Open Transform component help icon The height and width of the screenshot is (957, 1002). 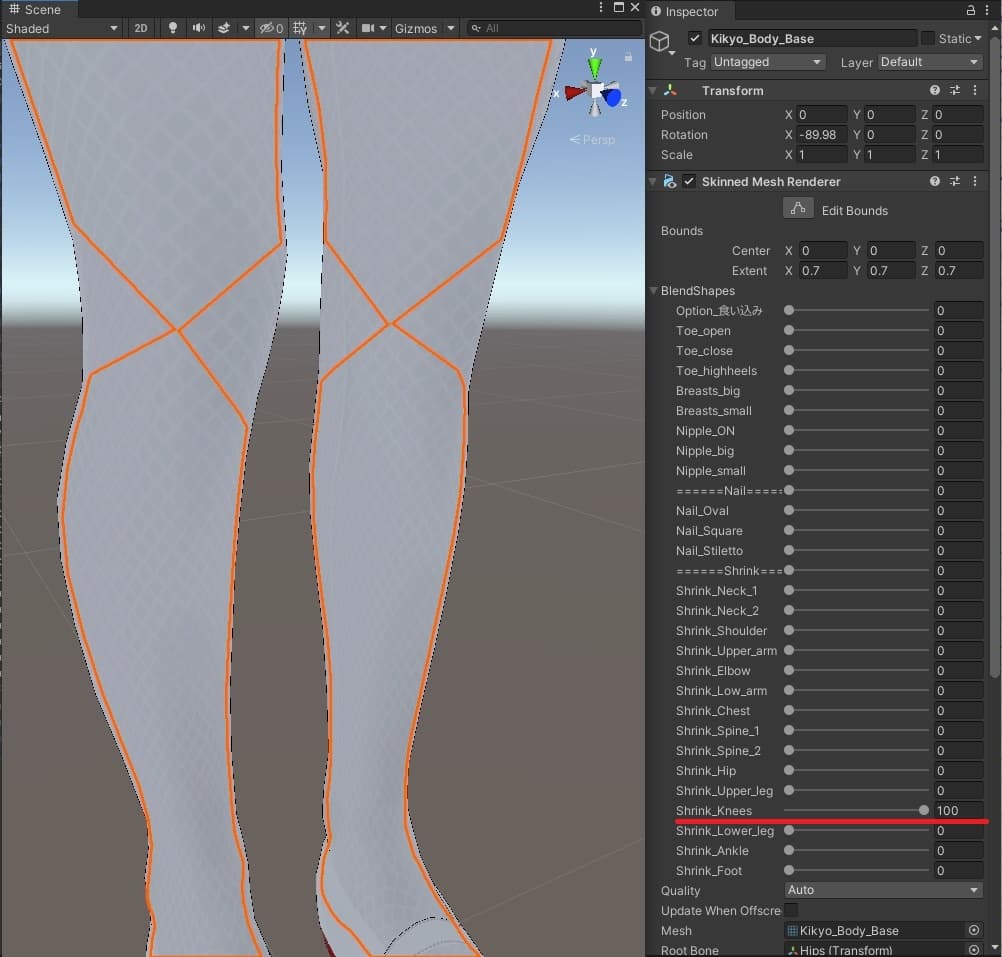(x=935, y=91)
